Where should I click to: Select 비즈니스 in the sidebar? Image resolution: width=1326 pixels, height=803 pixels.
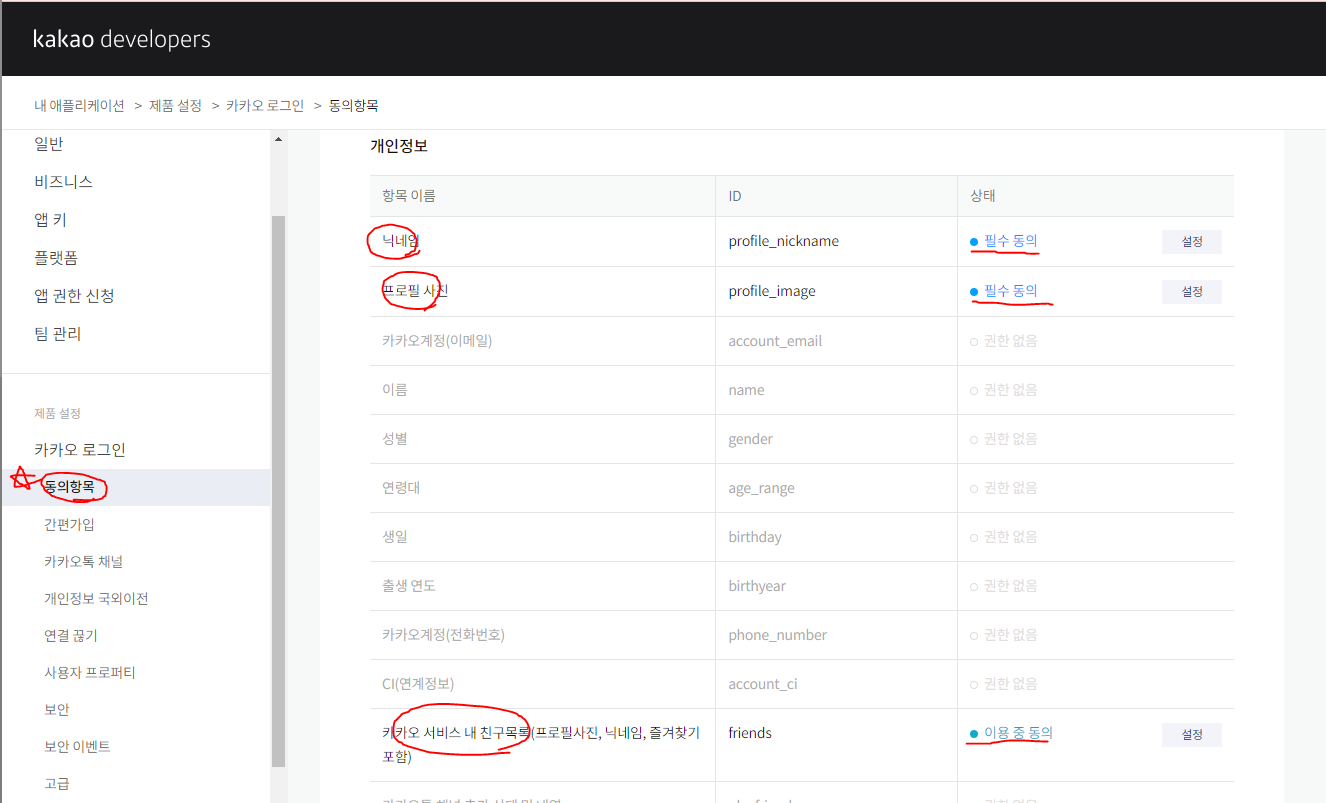[x=63, y=182]
